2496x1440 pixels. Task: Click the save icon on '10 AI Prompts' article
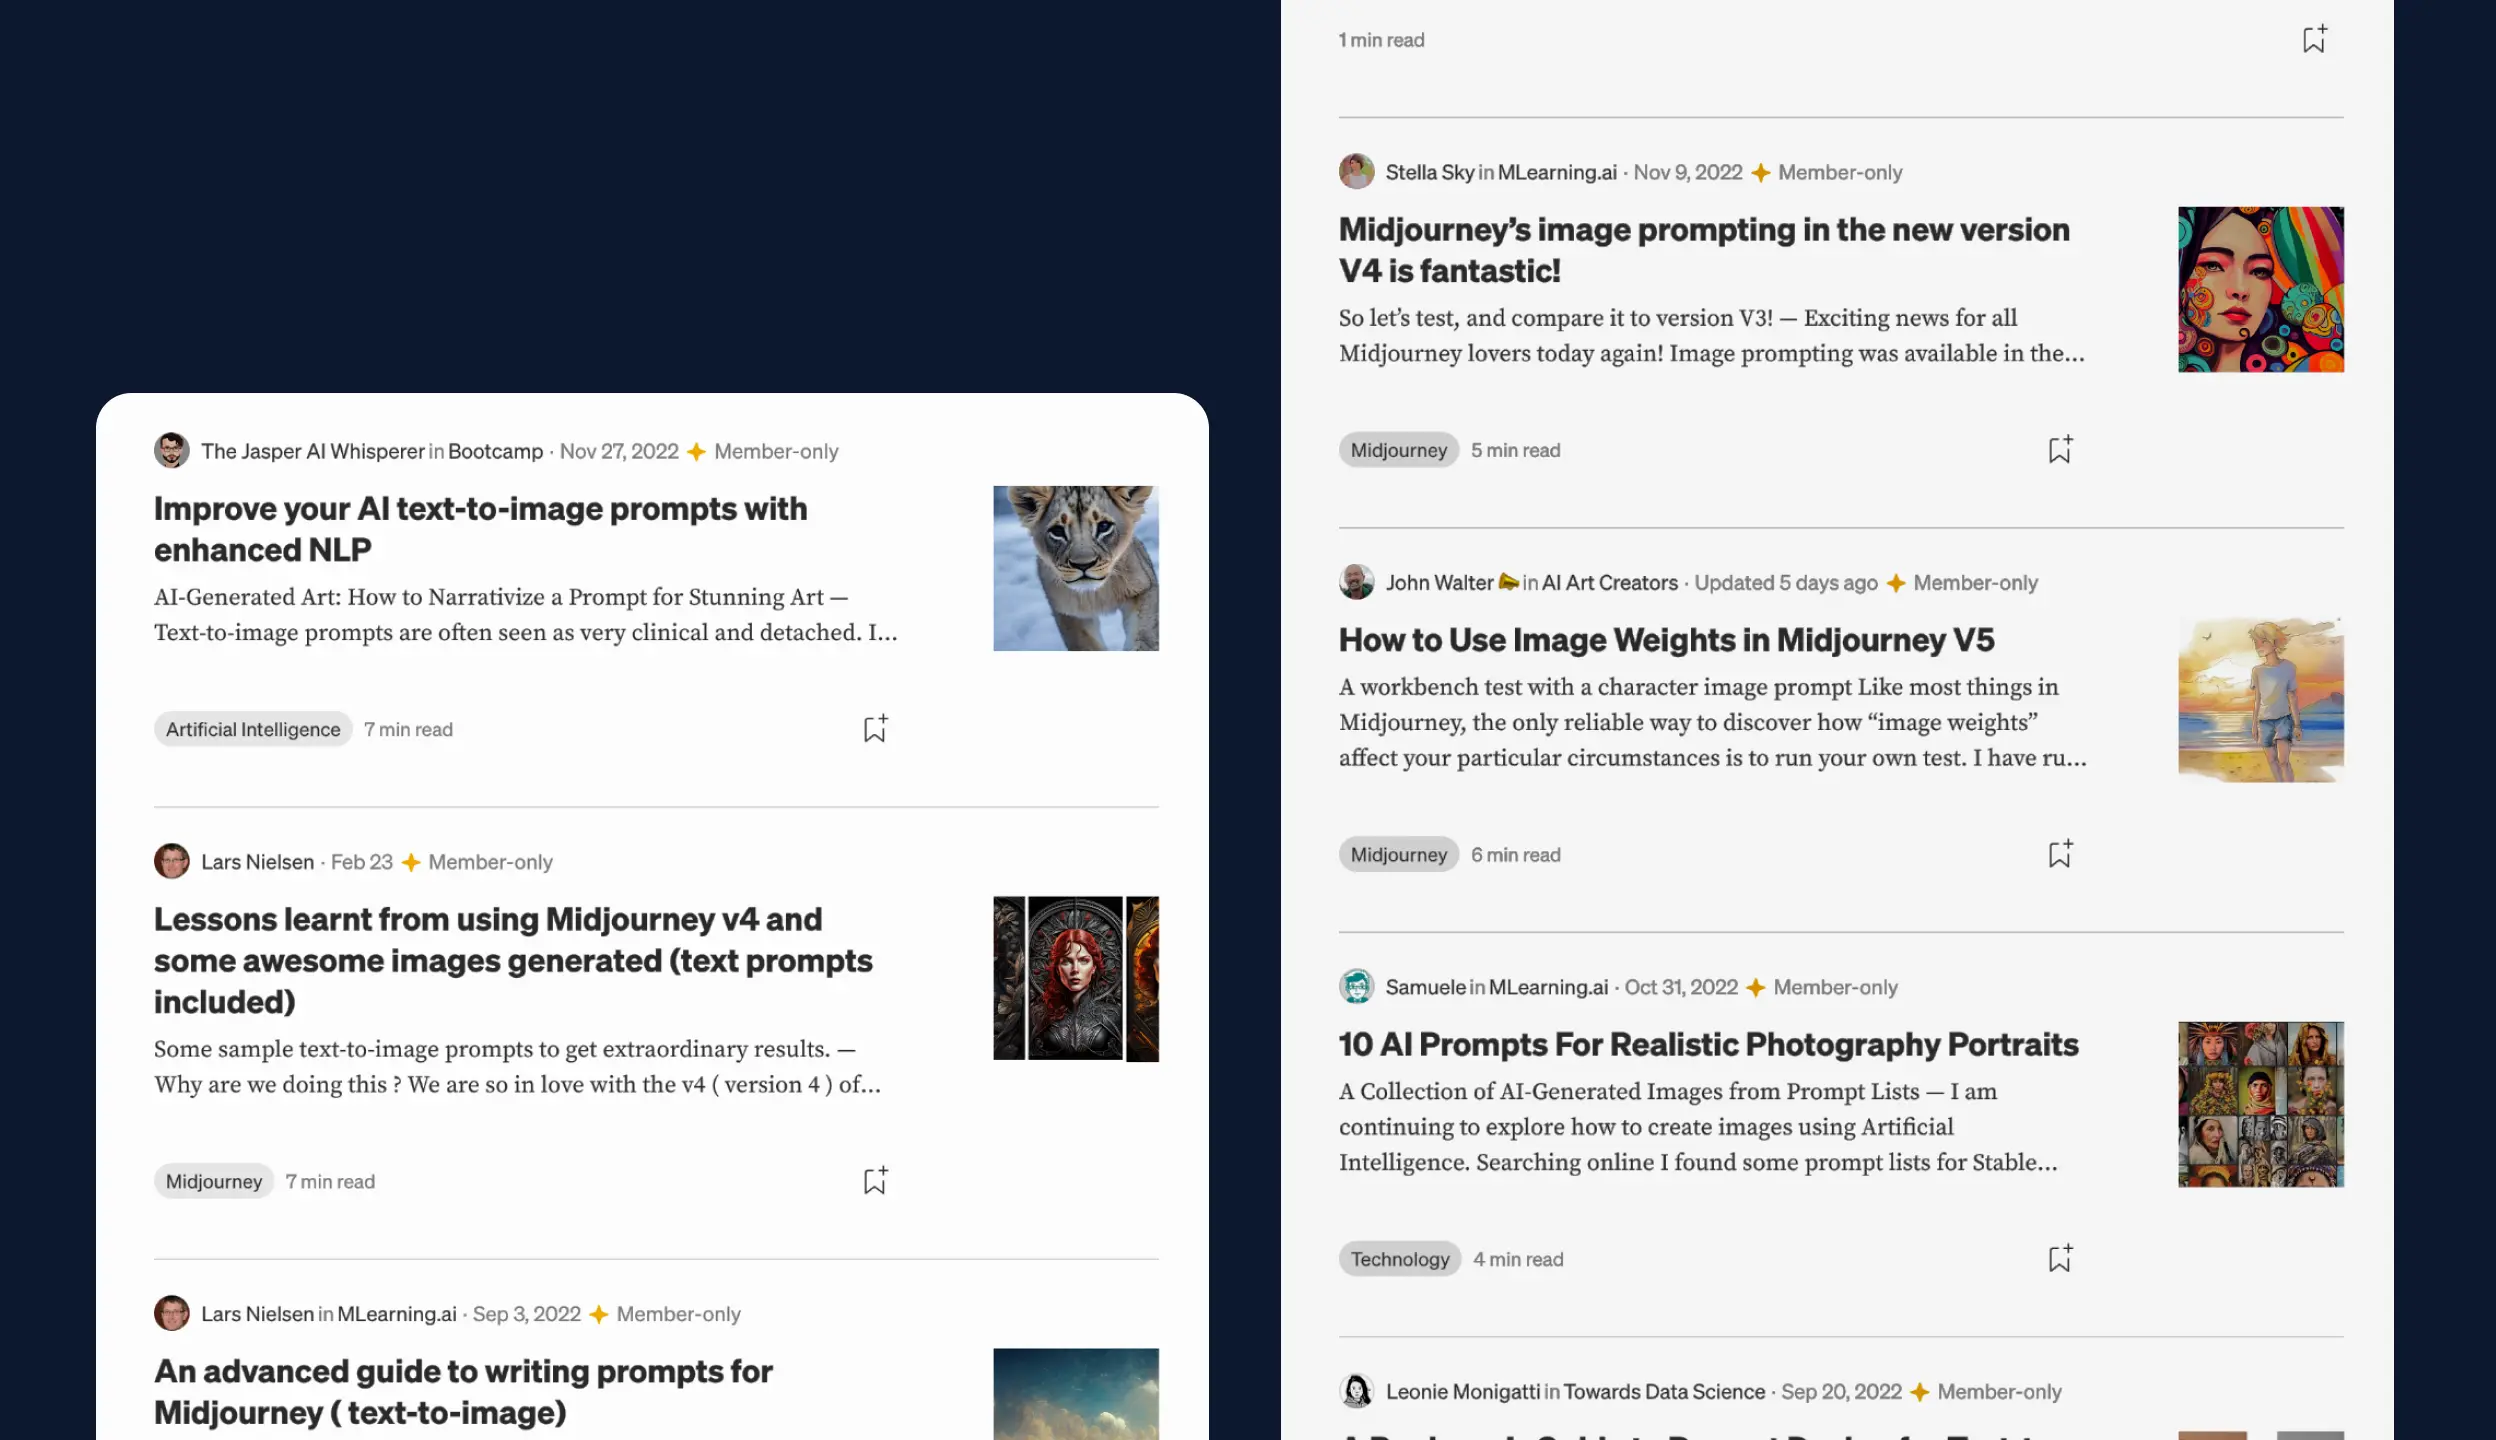pyautogui.click(x=2057, y=1258)
